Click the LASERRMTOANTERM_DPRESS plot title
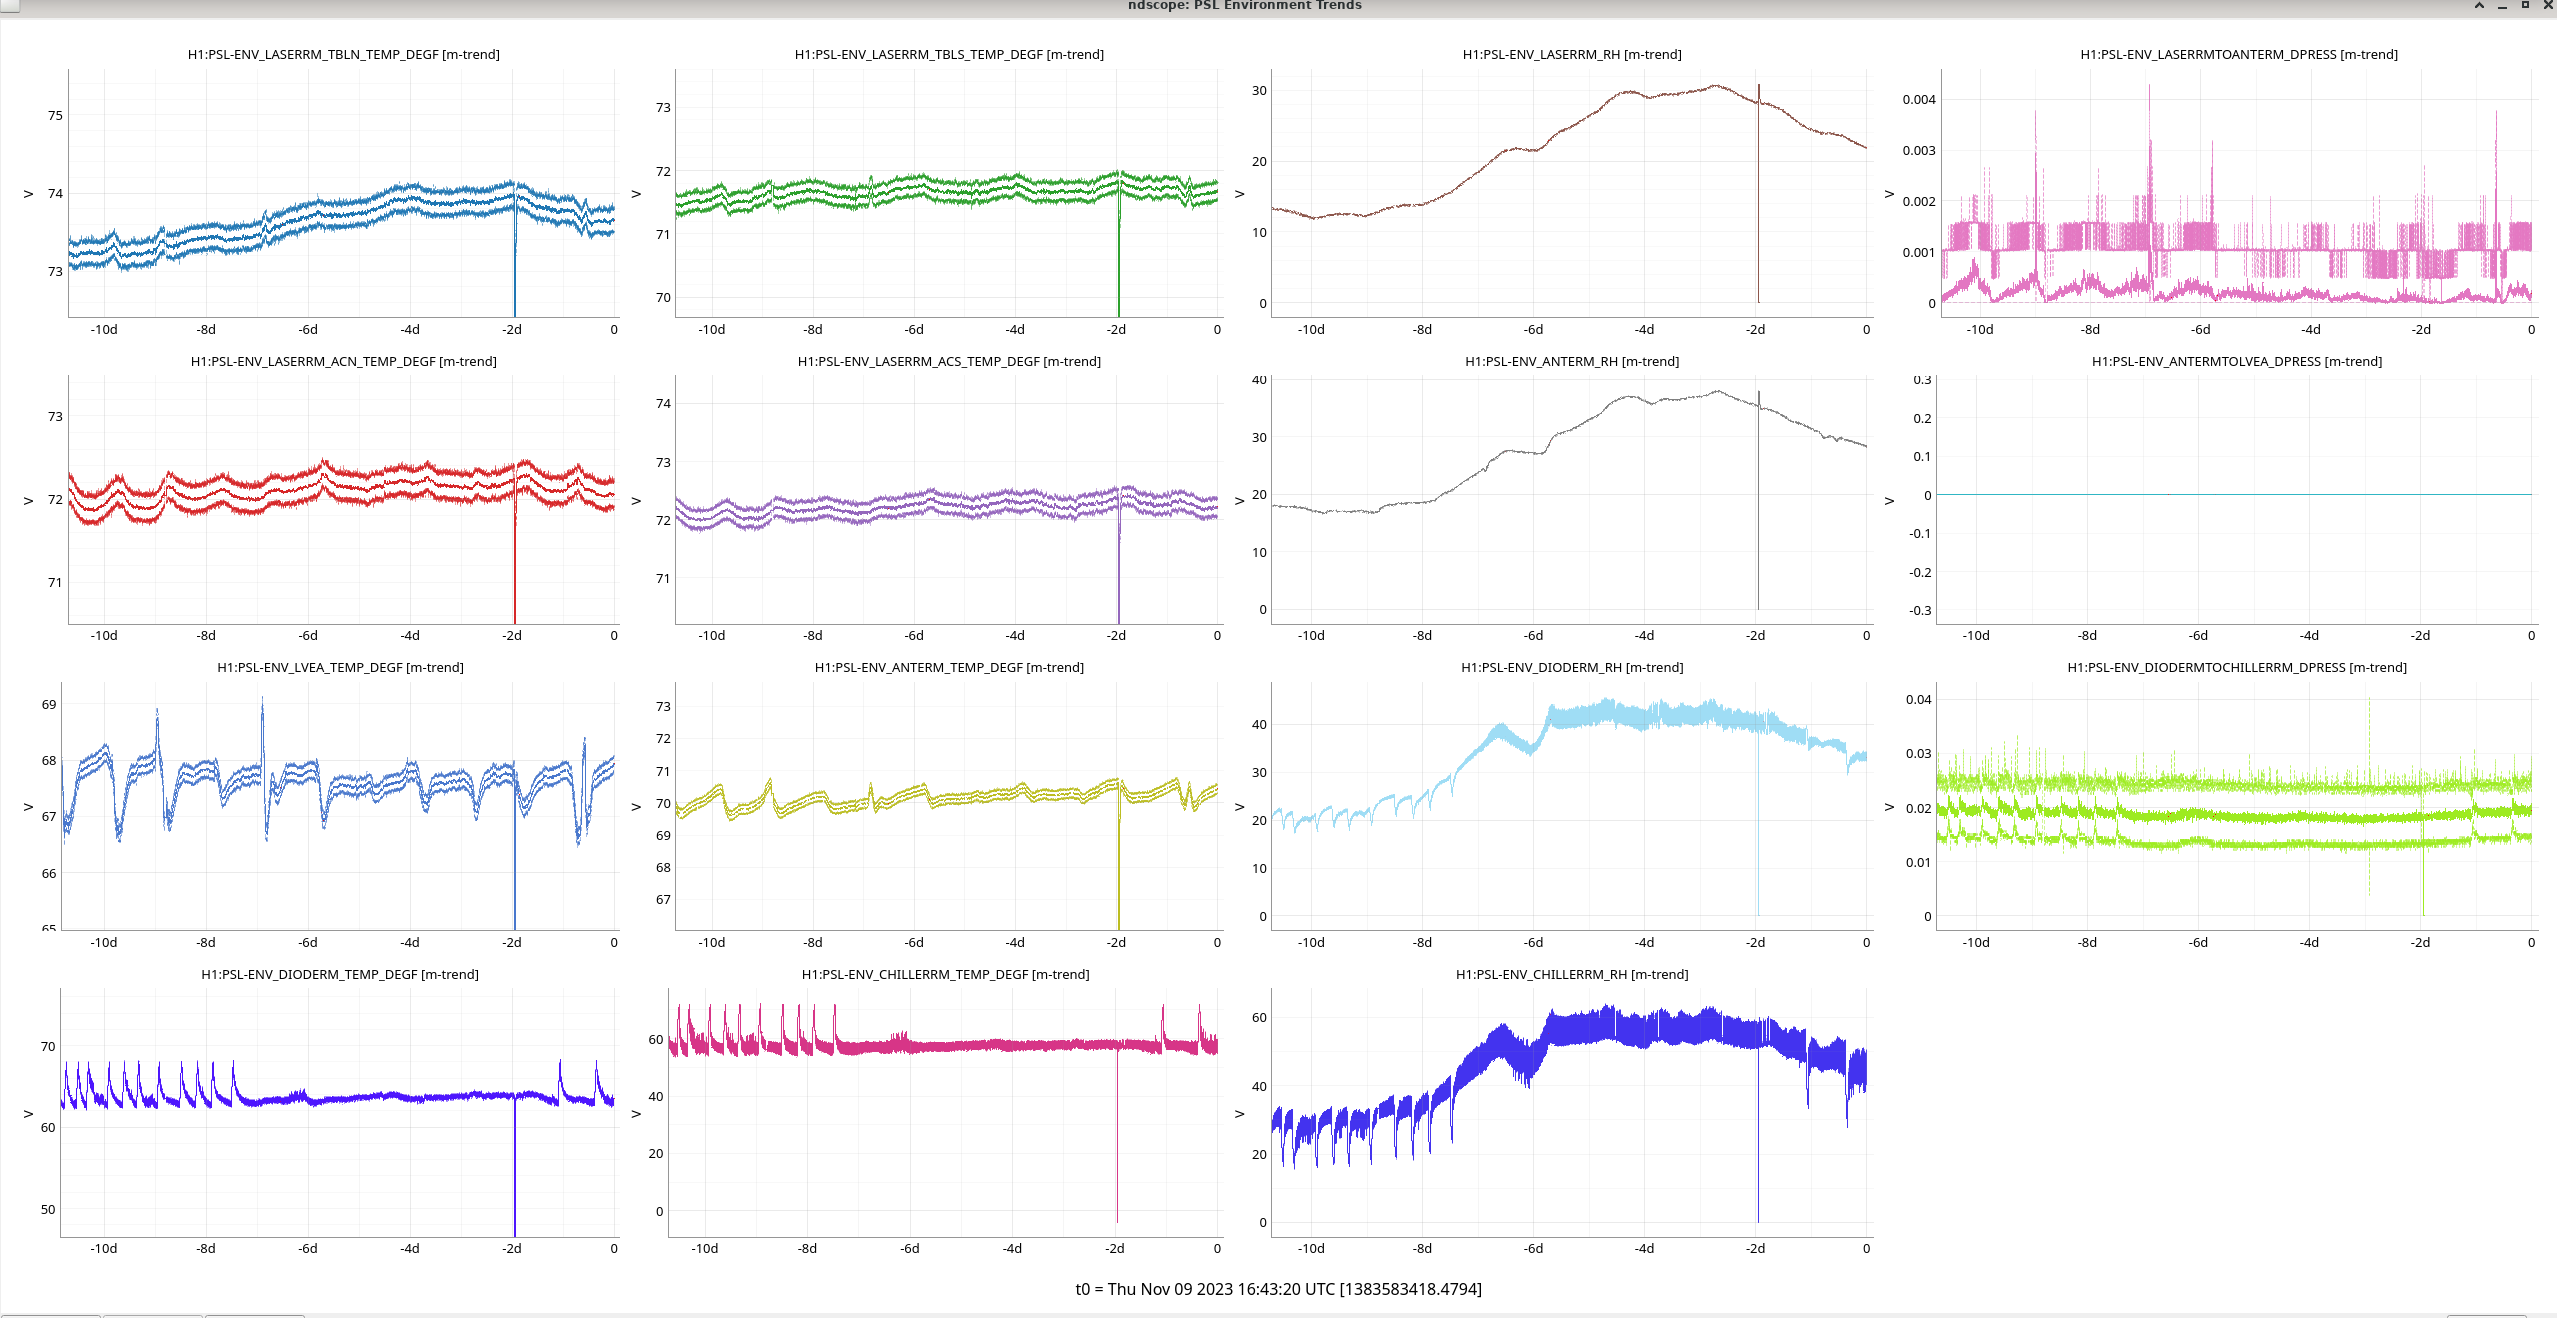The width and height of the screenshot is (2557, 1318). click(2238, 54)
